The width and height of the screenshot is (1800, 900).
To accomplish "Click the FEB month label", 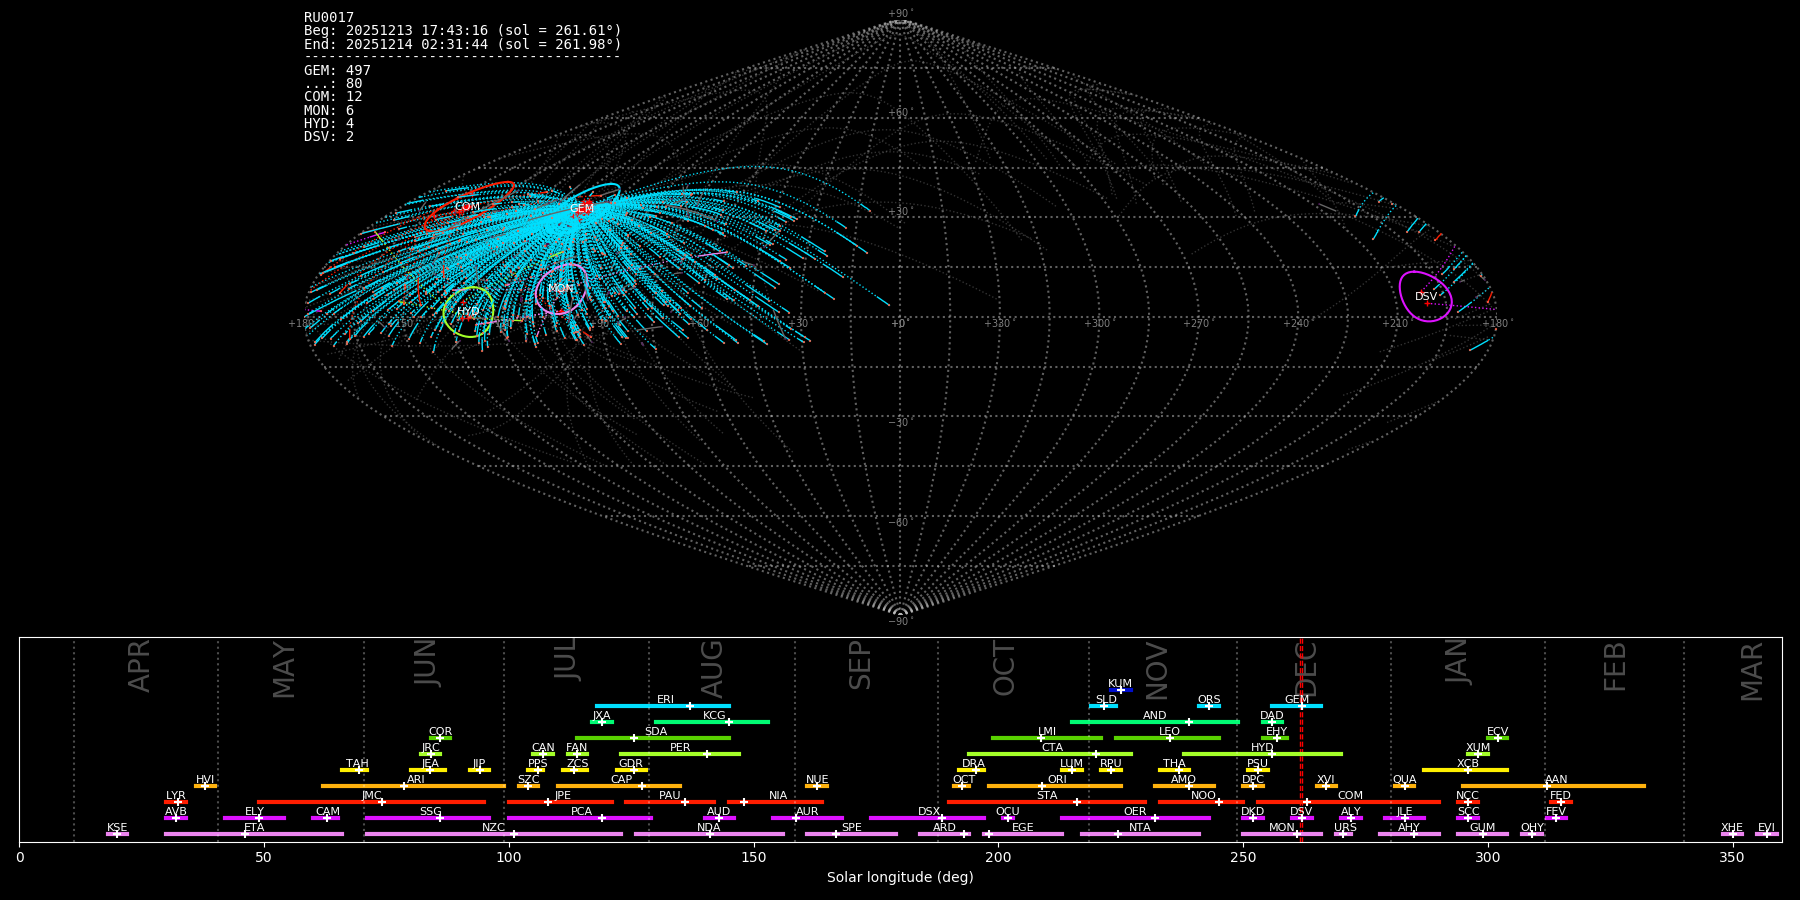I will pyautogui.click(x=1615, y=667).
